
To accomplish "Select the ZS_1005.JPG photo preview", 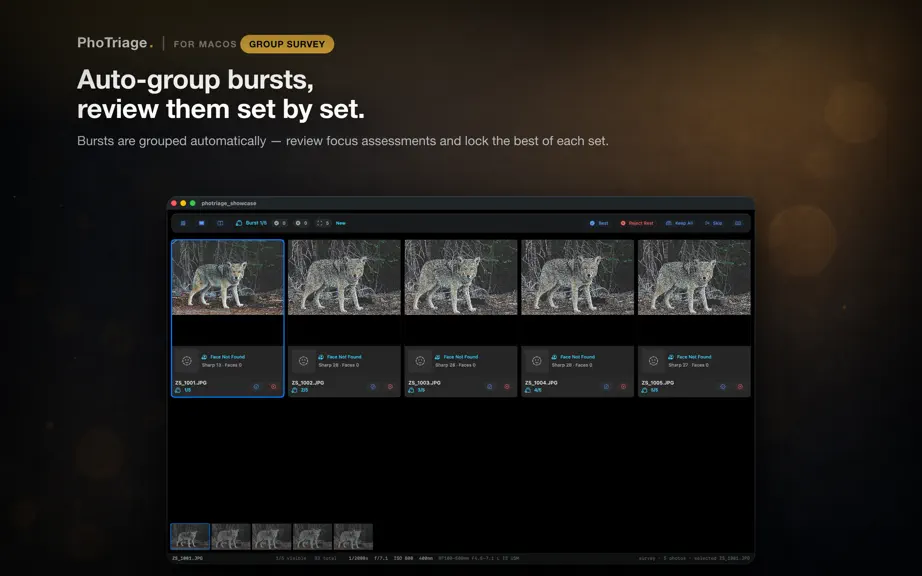I will click(x=694, y=277).
